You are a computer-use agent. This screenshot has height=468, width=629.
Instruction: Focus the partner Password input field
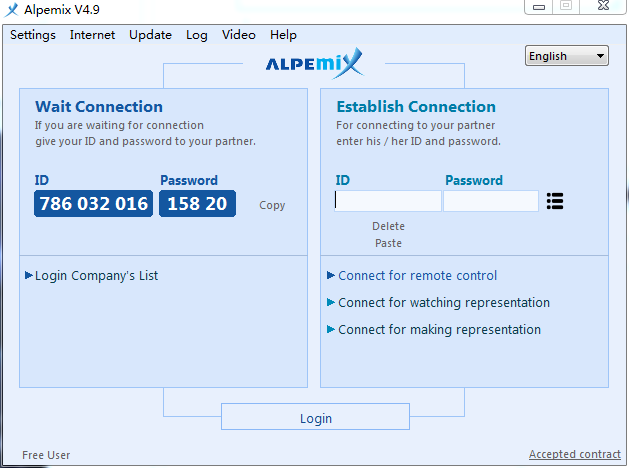(491, 201)
